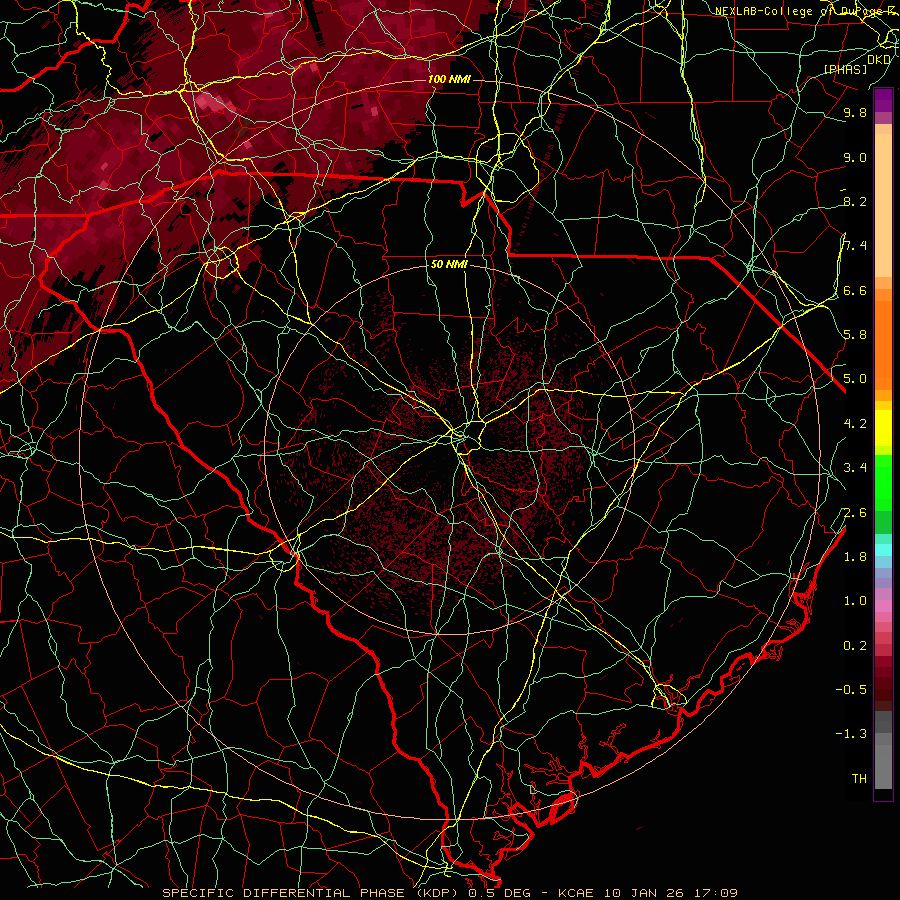The width and height of the screenshot is (900, 900).
Task: Click the 9.8 value on the color scale
Action: coord(855,112)
